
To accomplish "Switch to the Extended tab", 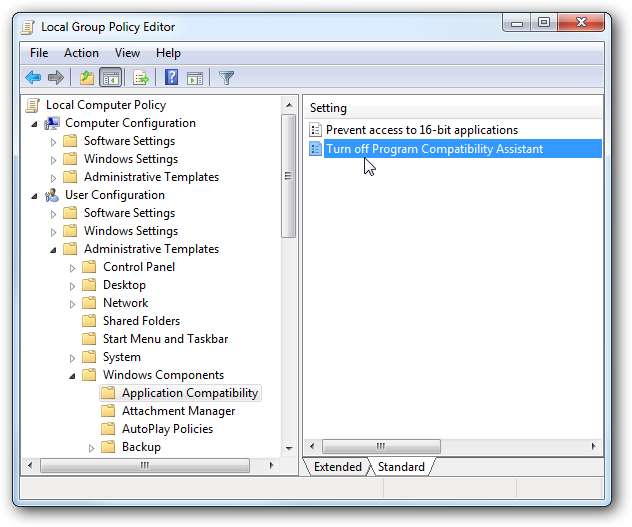I will 337,467.
